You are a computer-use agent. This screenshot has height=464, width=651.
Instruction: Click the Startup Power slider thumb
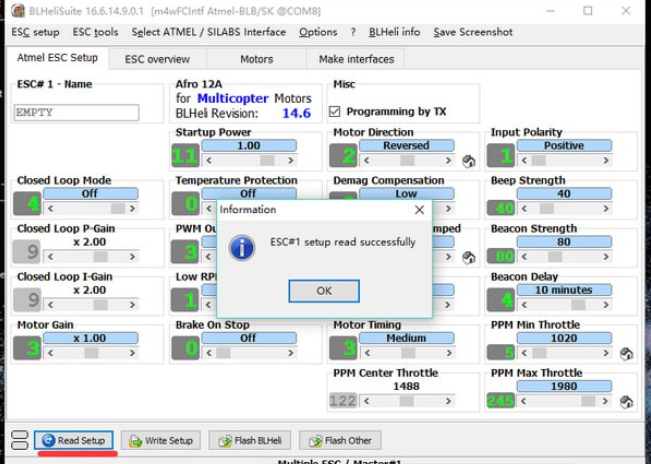(x=267, y=160)
